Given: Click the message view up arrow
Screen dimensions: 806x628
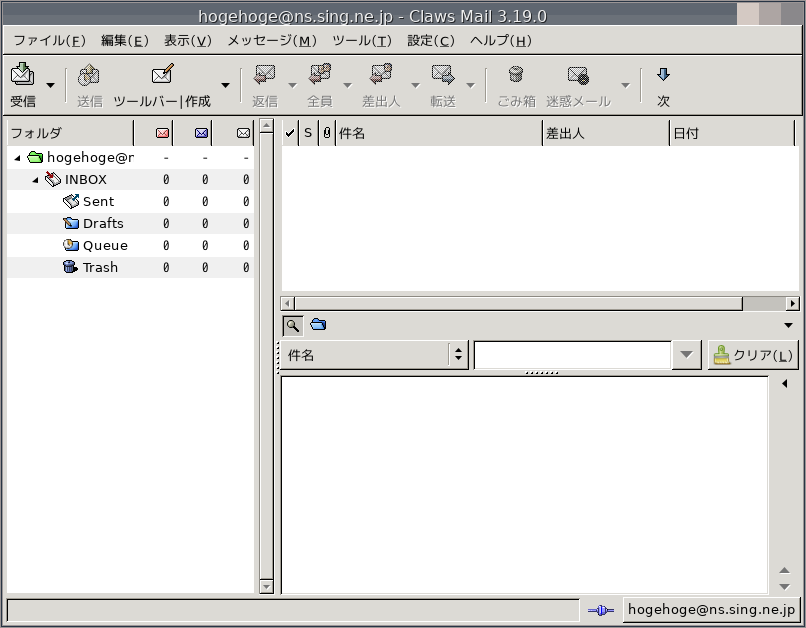Looking at the screenshot, I should click(x=784, y=570).
